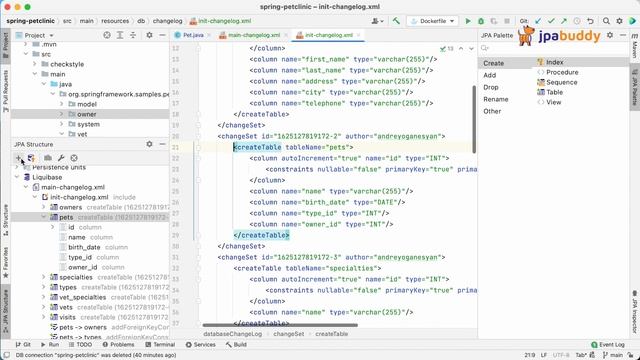Screen dimensions: 640x360
Task: Click the Git commit checkmark icon
Action: (x=551, y=21)
